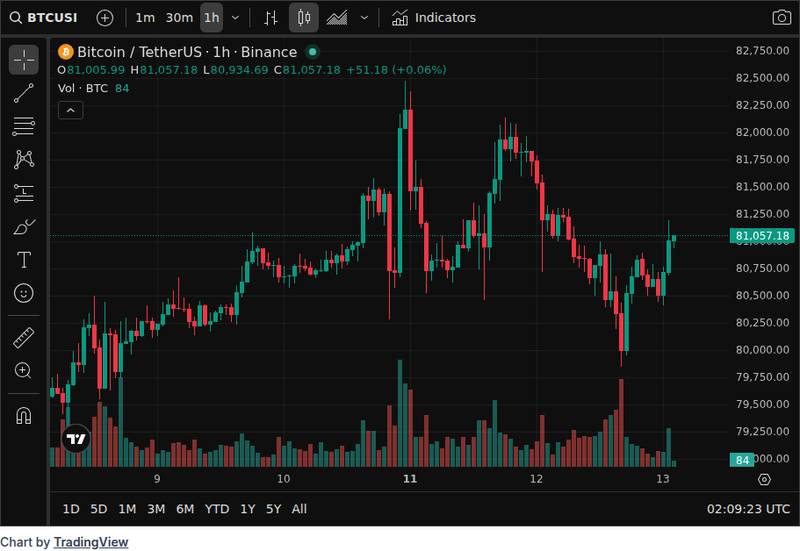Click the date label 13 on time axis
The height and width of the screenshot is (551, 800).
[x=662, y=479]
